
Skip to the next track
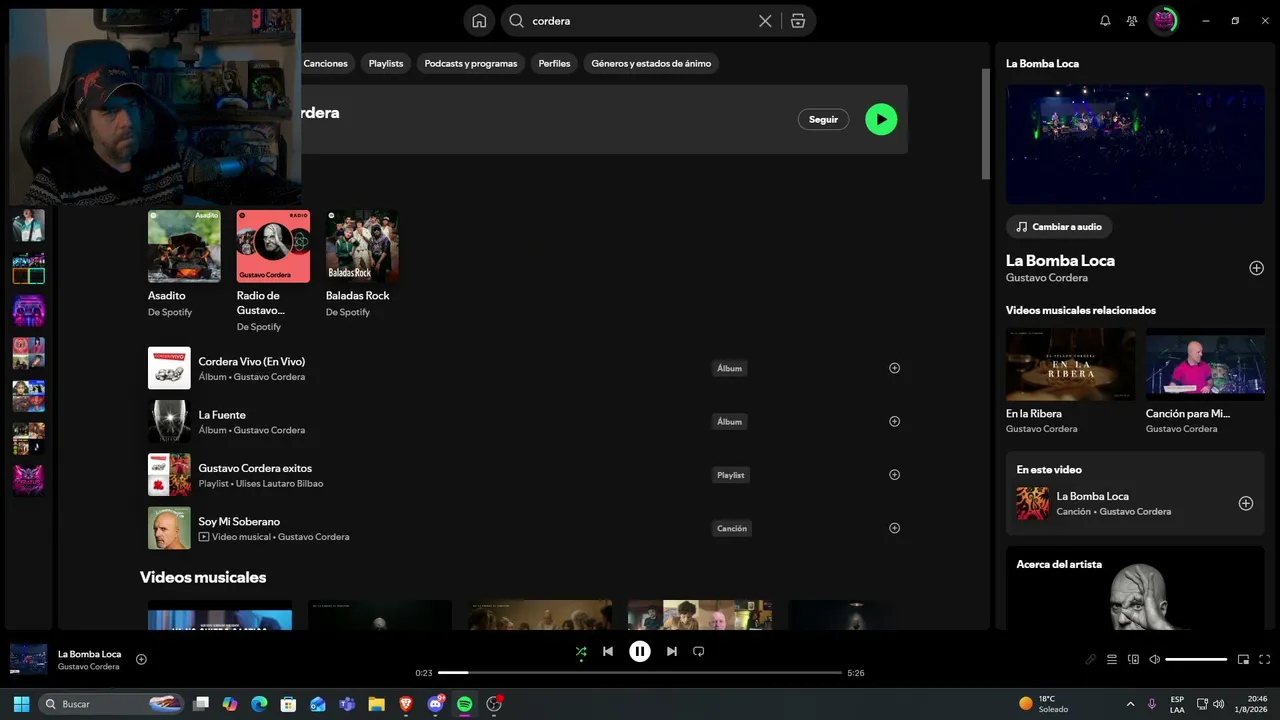tap(672, 651)
